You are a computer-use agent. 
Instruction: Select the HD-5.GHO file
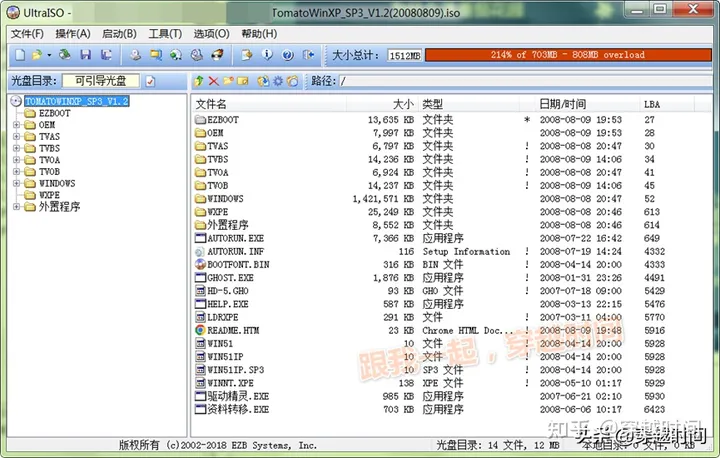pyautogui.click(x=228, y=291)
